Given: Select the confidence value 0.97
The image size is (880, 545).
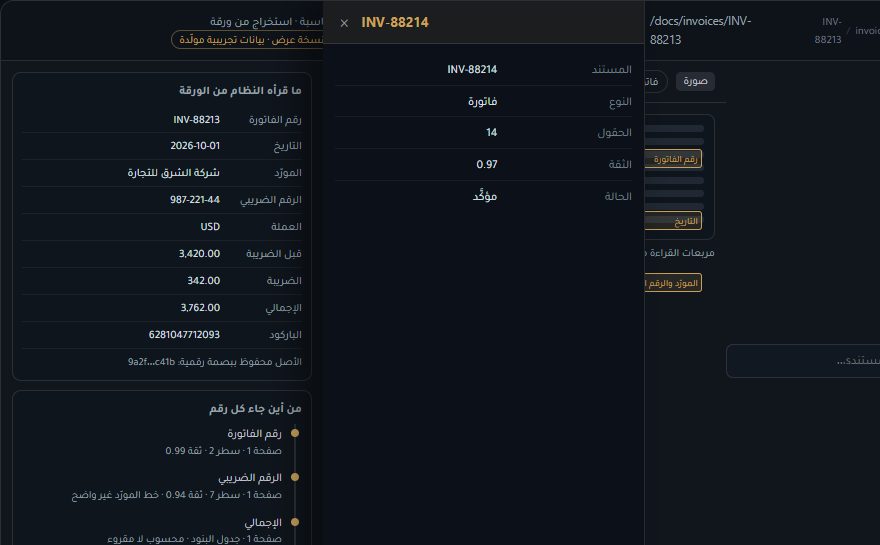Looking at the screenshot, I should pos(487,164).
